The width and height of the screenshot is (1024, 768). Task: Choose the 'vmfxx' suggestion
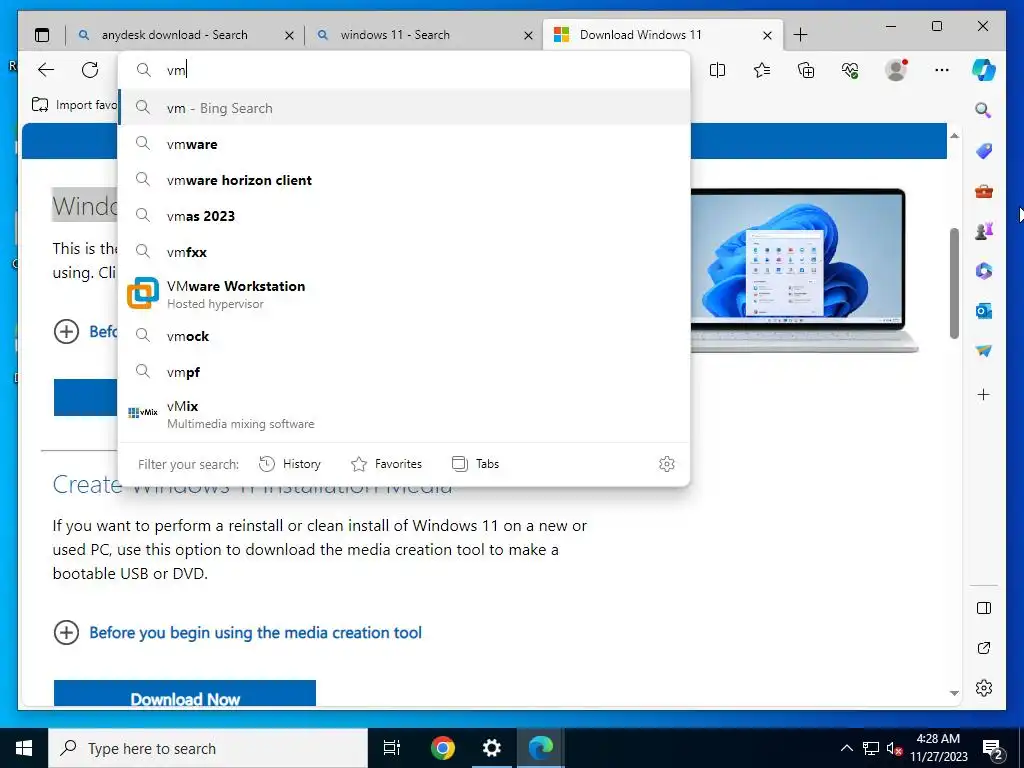[404, 251]
